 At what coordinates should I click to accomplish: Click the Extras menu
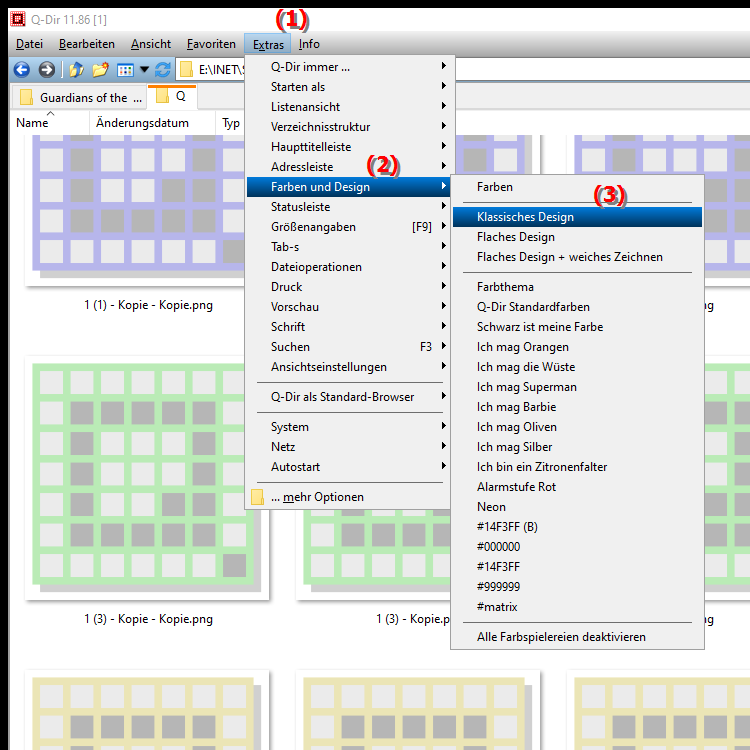(268, 44)
